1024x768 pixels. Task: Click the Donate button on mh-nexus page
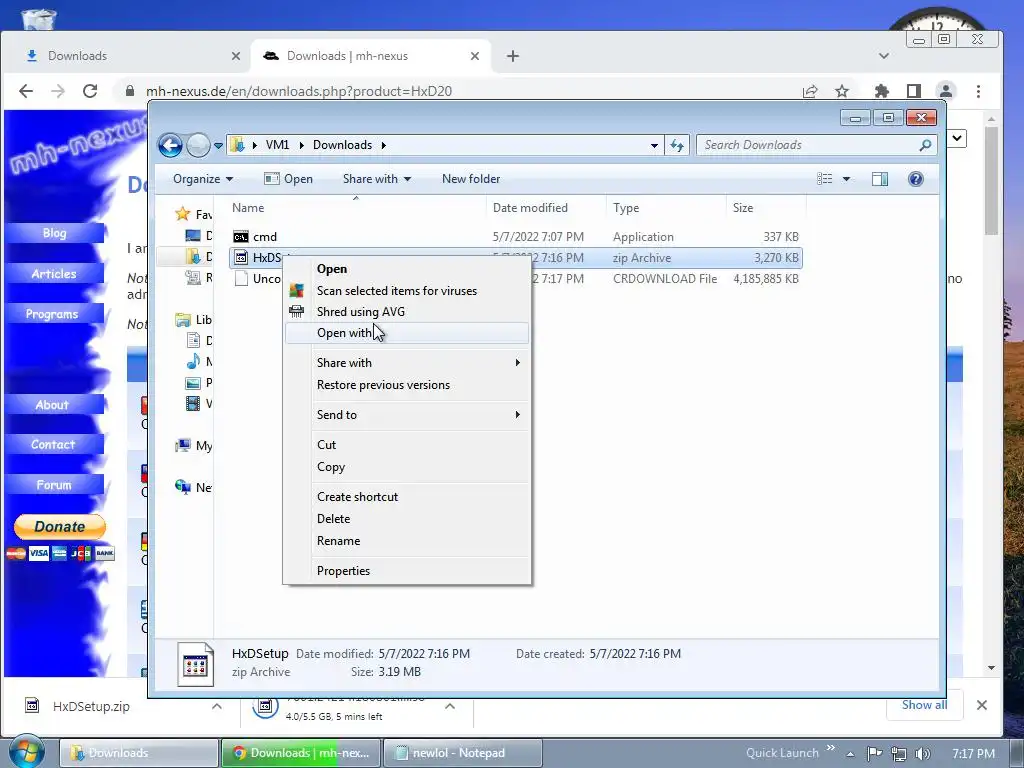59,526
